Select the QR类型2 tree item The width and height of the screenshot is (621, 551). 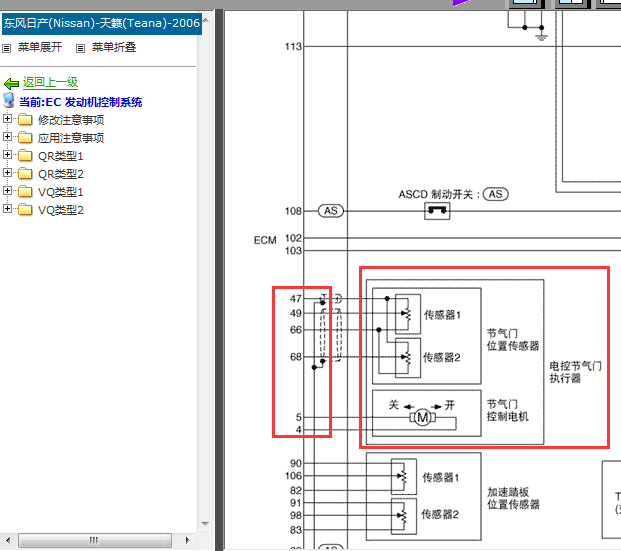[61, 174]
